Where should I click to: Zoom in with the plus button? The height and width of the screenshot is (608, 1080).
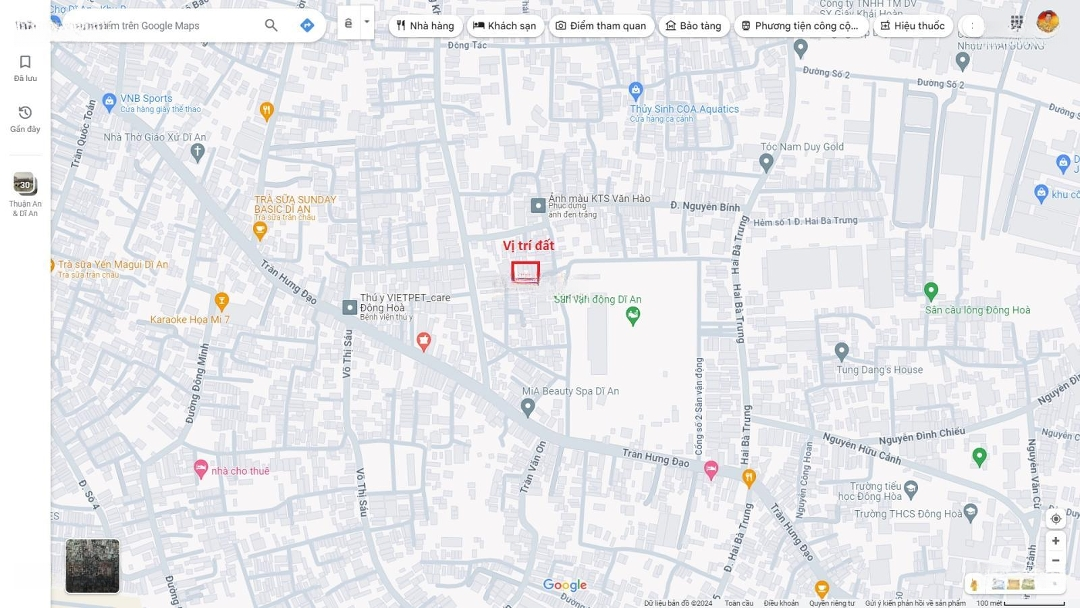[1055, 541]
